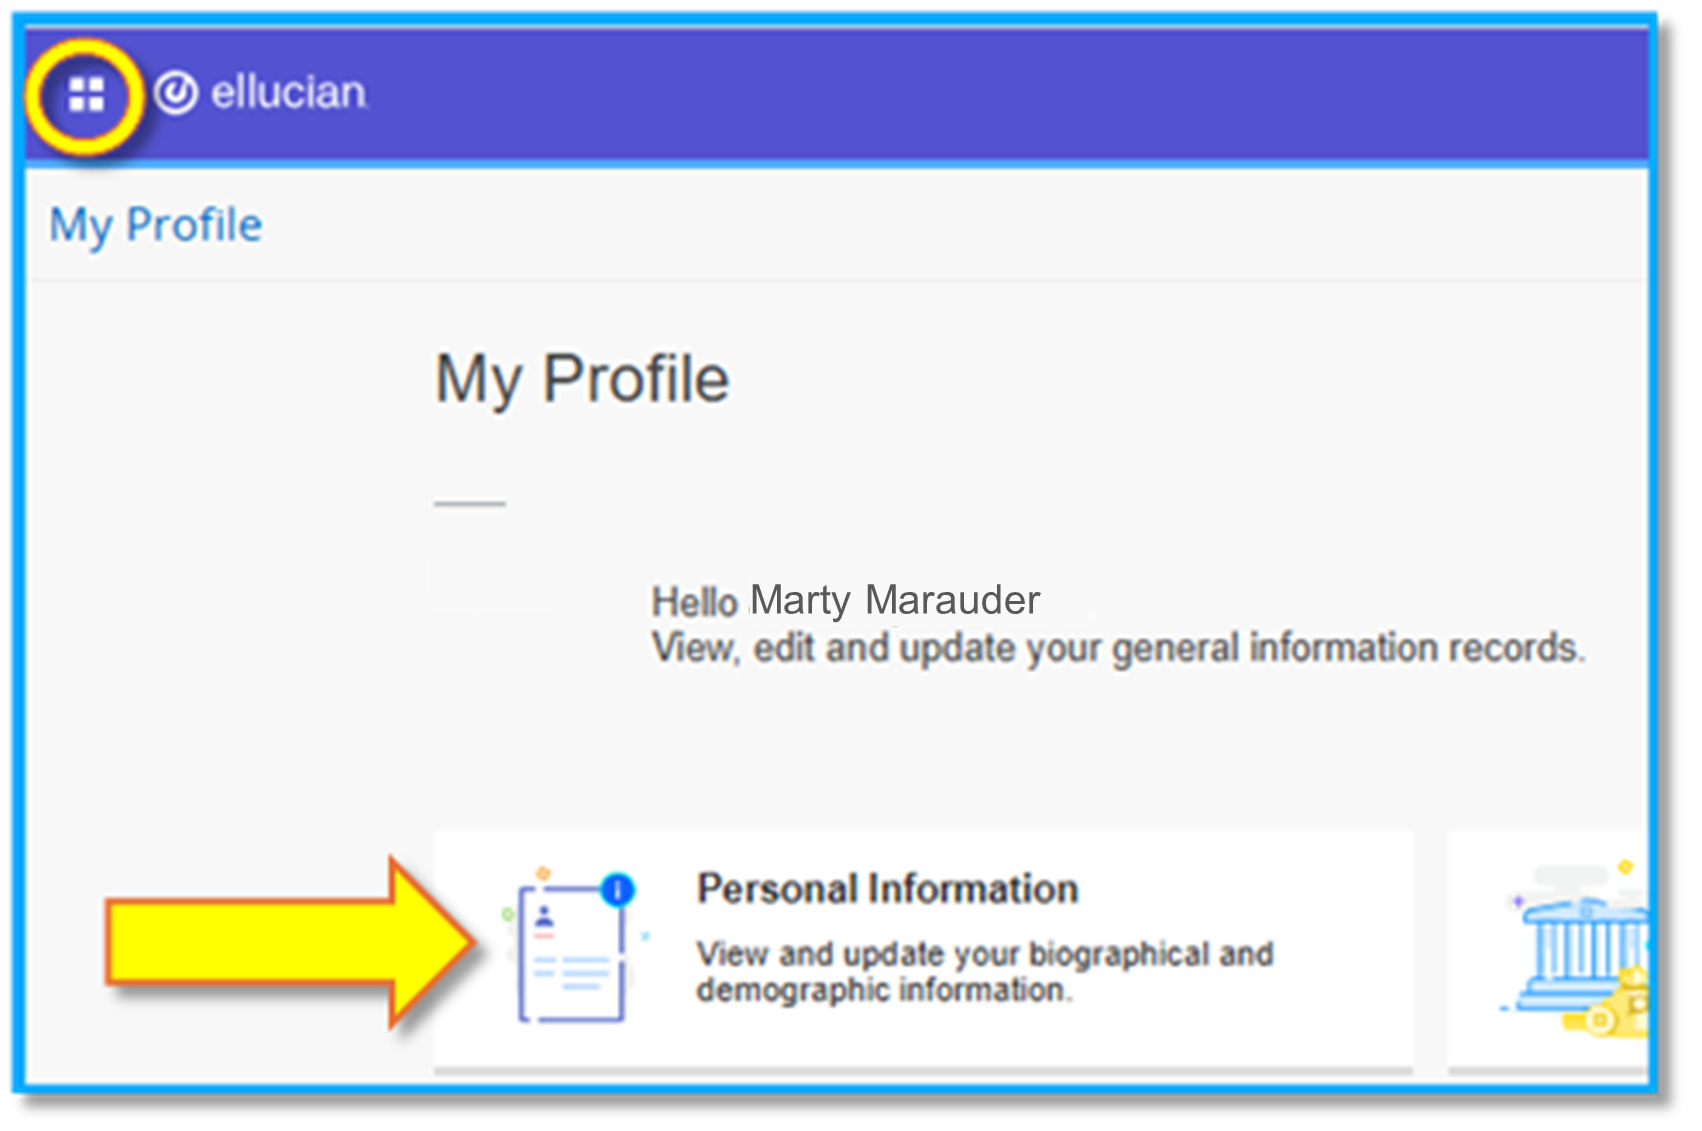Click the biographical and demographic description text
This screenshot has width=1702, height=1131.
coord(985,970)
